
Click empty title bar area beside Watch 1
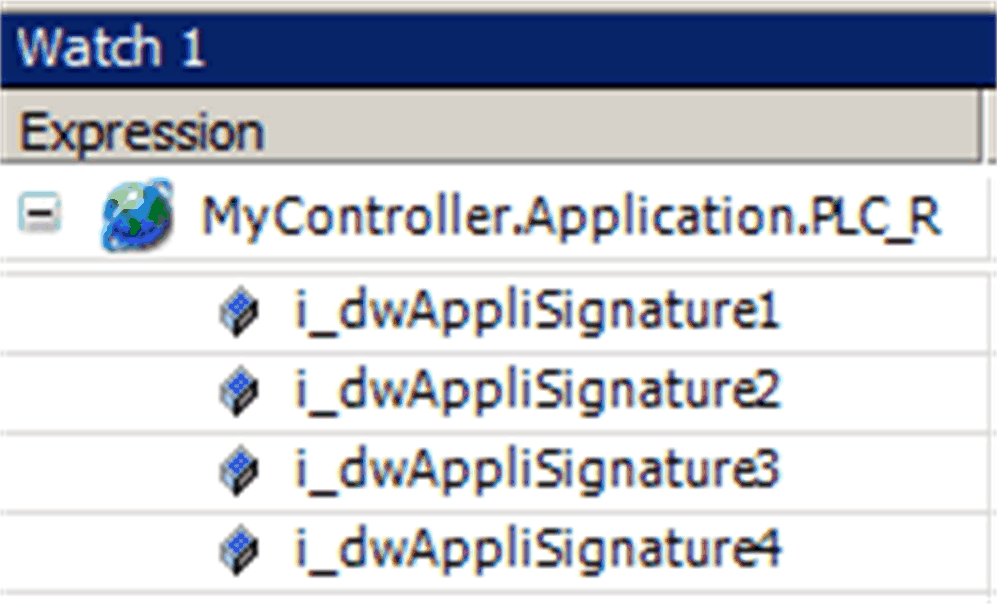598,48
